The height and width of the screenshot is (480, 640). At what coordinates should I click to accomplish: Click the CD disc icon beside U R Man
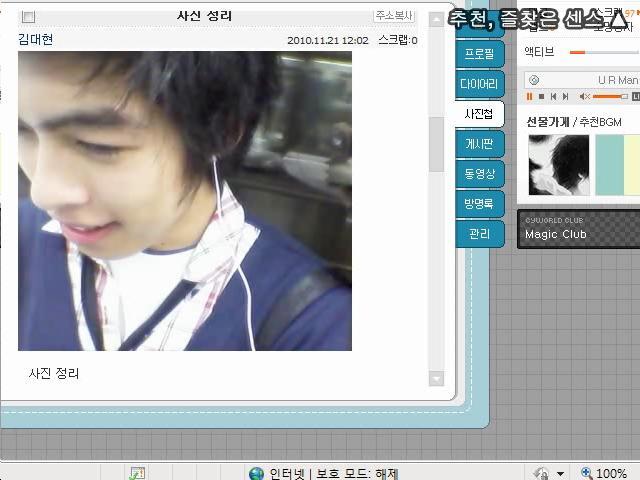533,80
